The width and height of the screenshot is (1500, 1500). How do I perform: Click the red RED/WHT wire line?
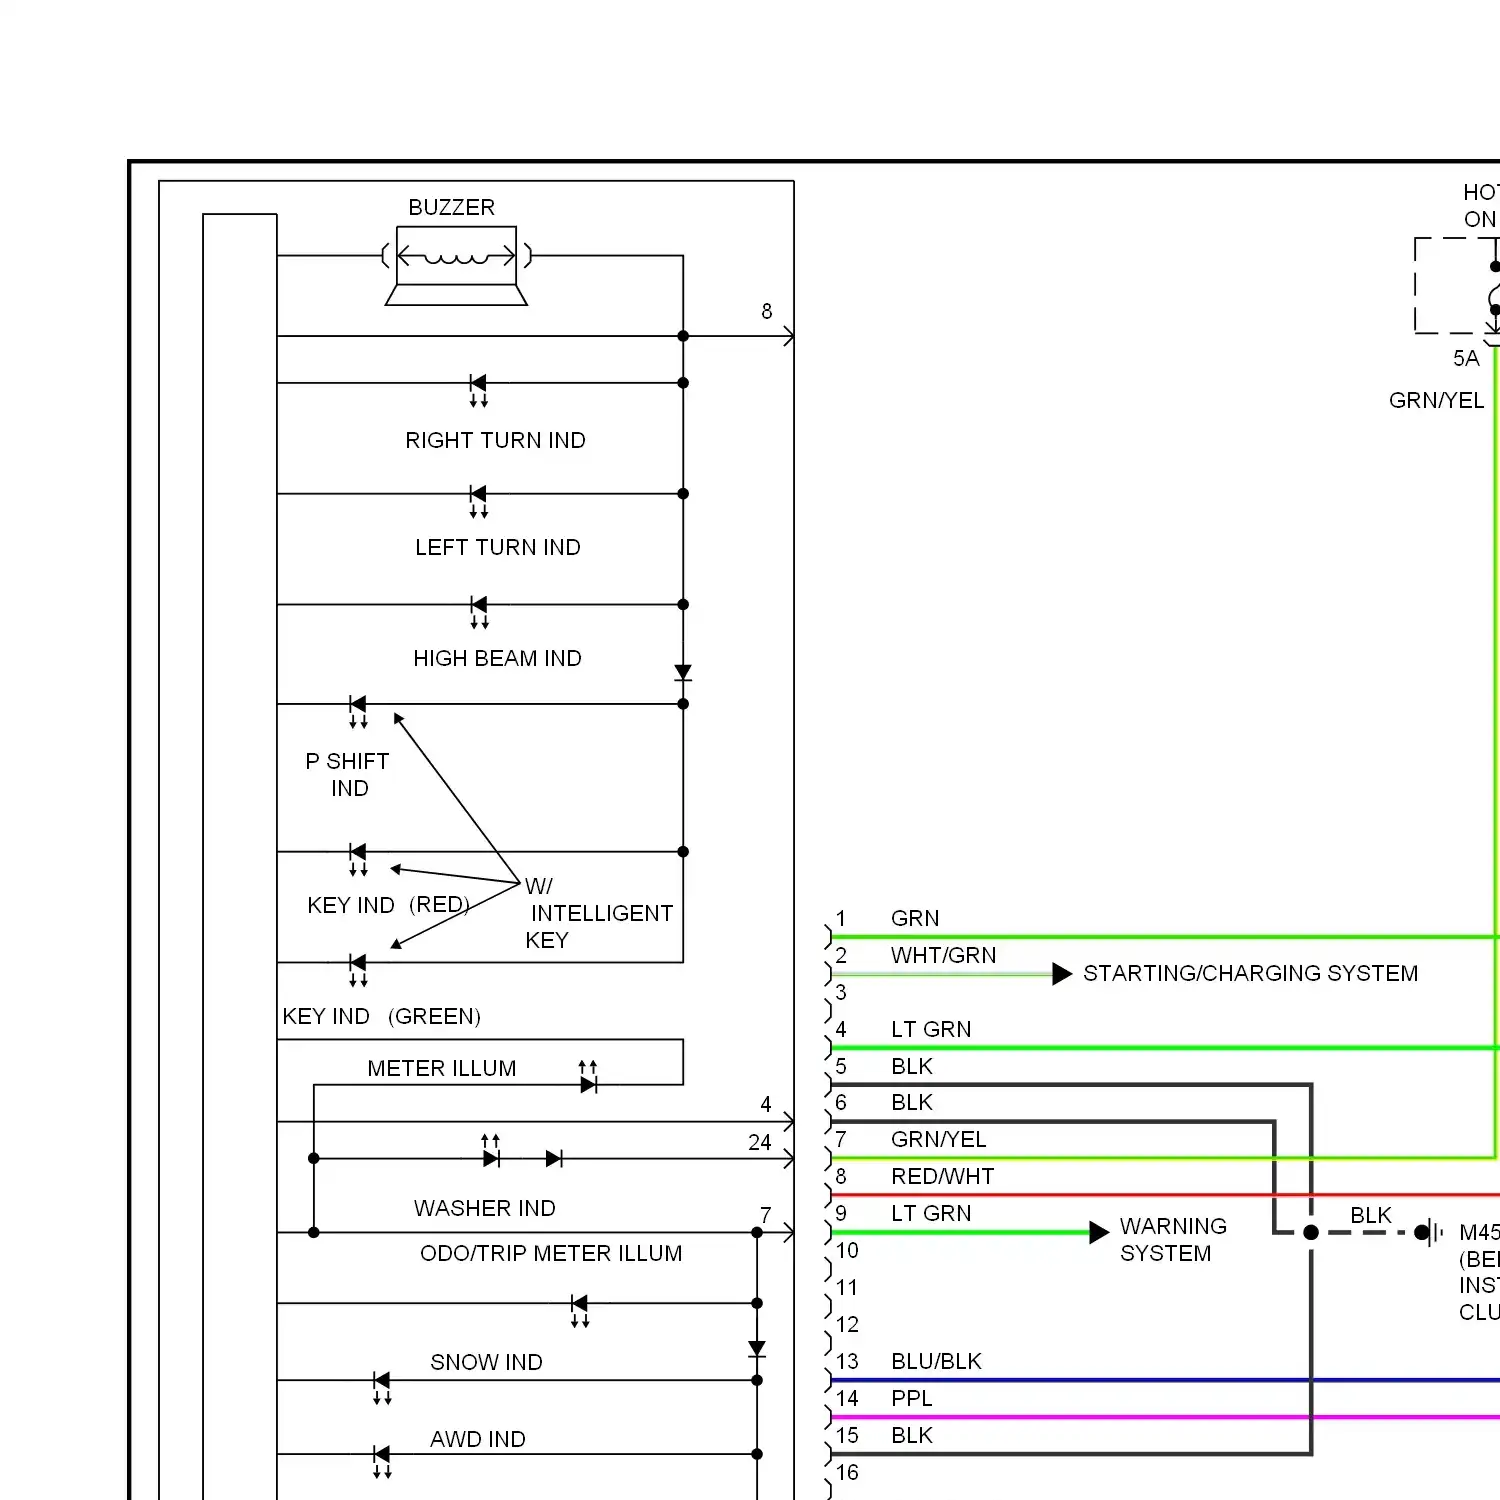[1165, 1195]
